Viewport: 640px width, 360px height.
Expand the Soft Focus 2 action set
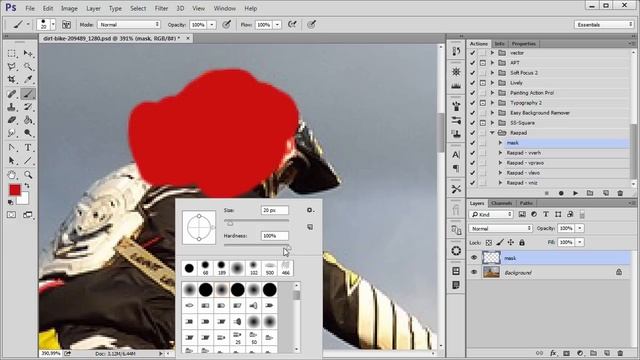click(x=492, y=73)
